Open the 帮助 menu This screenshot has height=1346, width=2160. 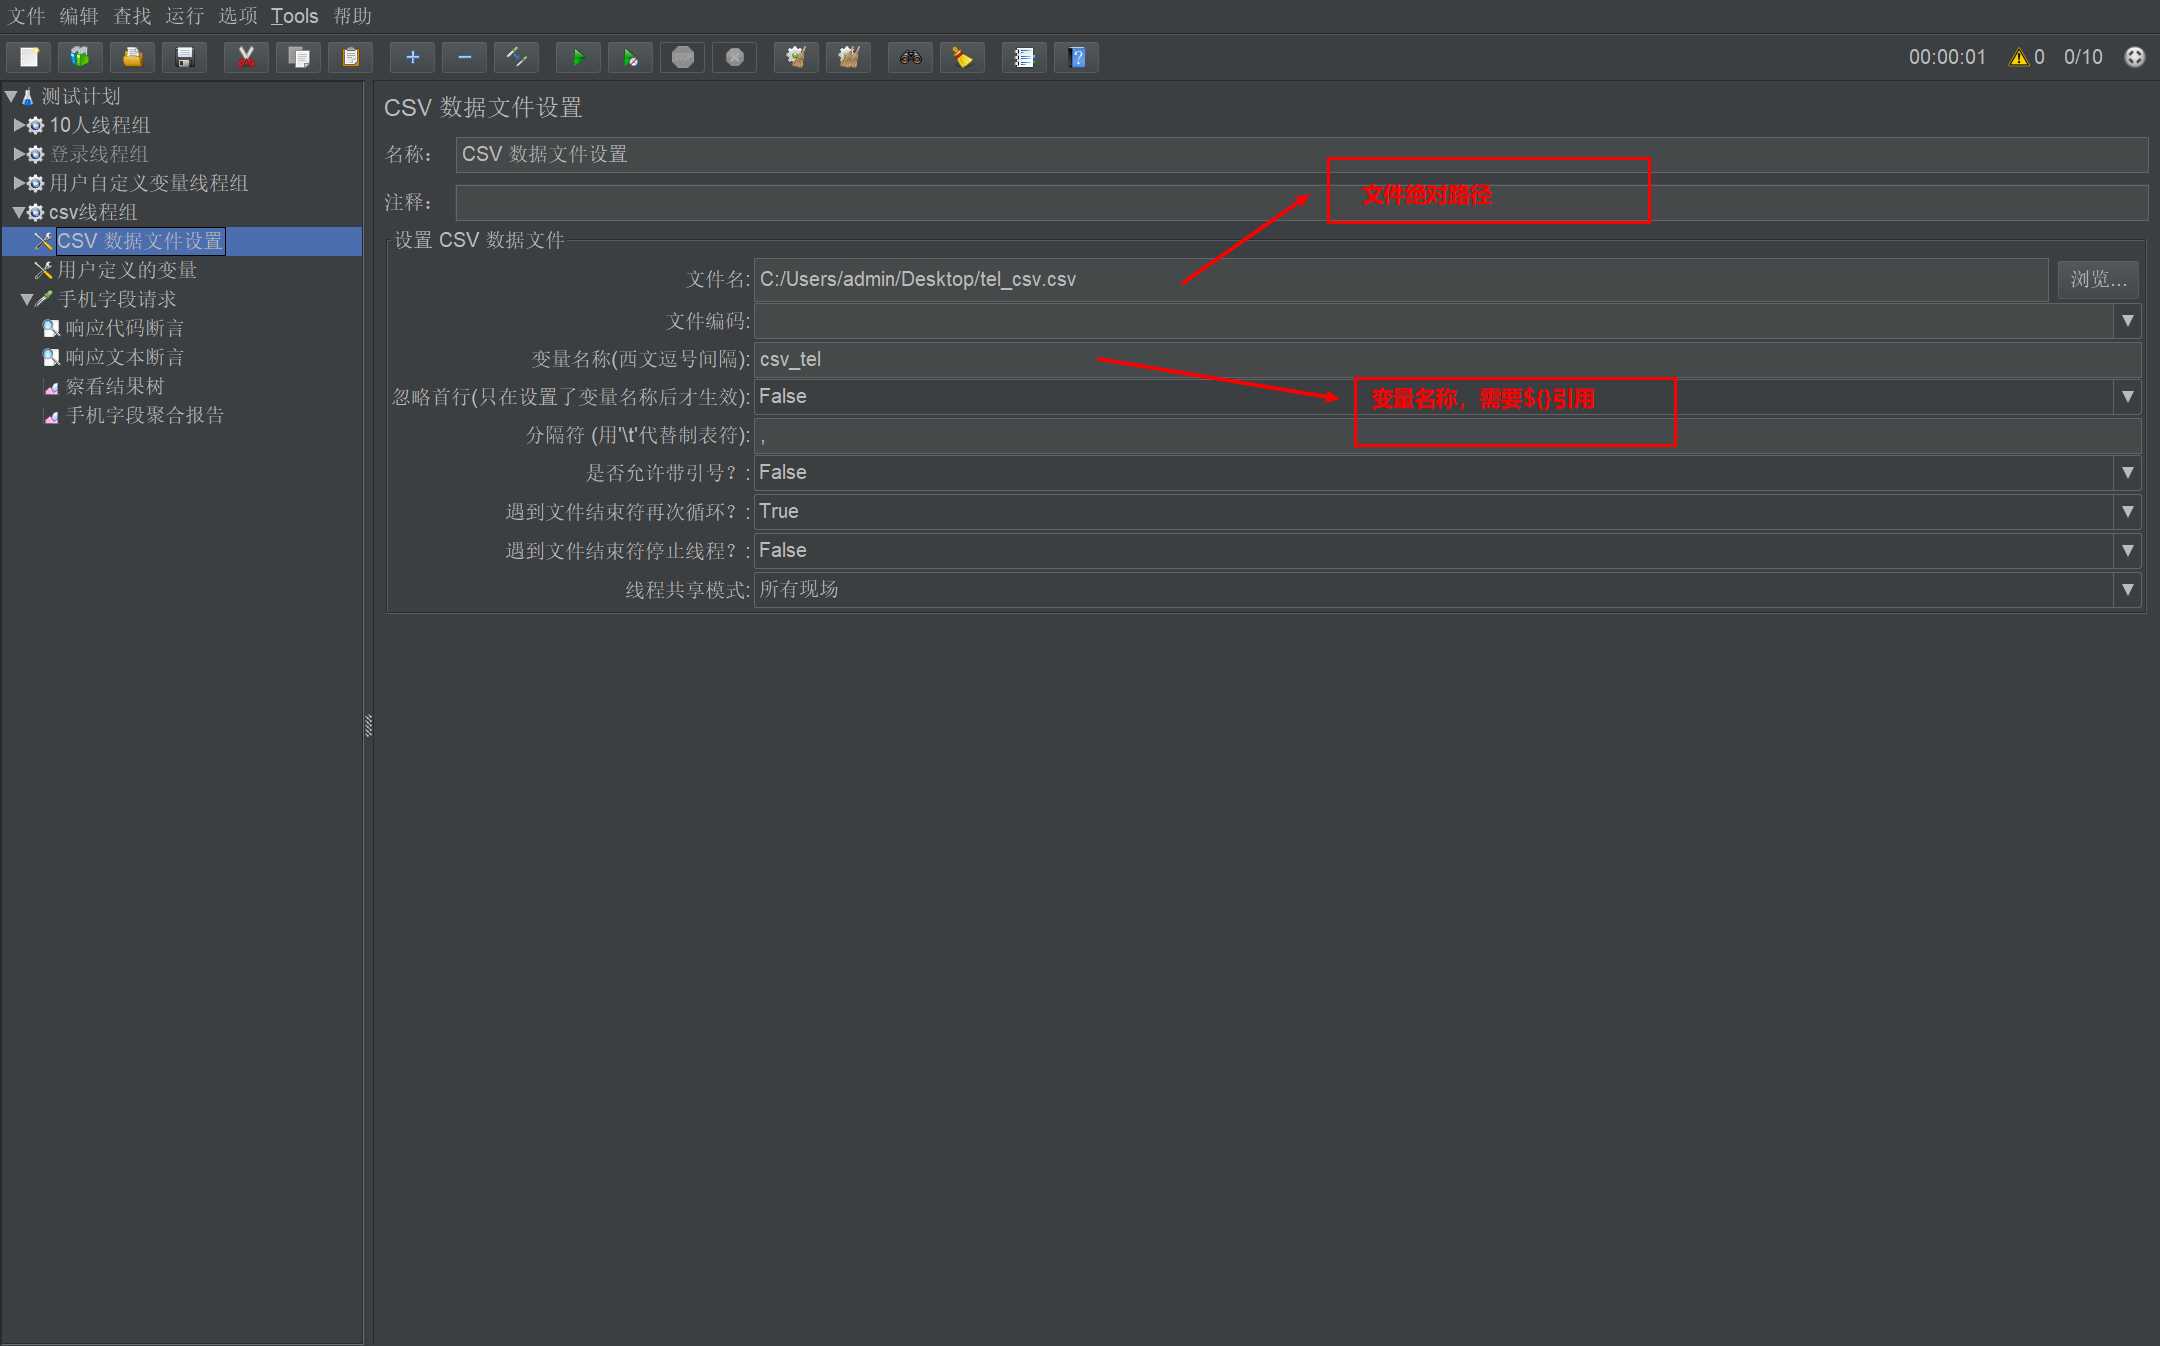pyautogui.click(x=353, y=16)
